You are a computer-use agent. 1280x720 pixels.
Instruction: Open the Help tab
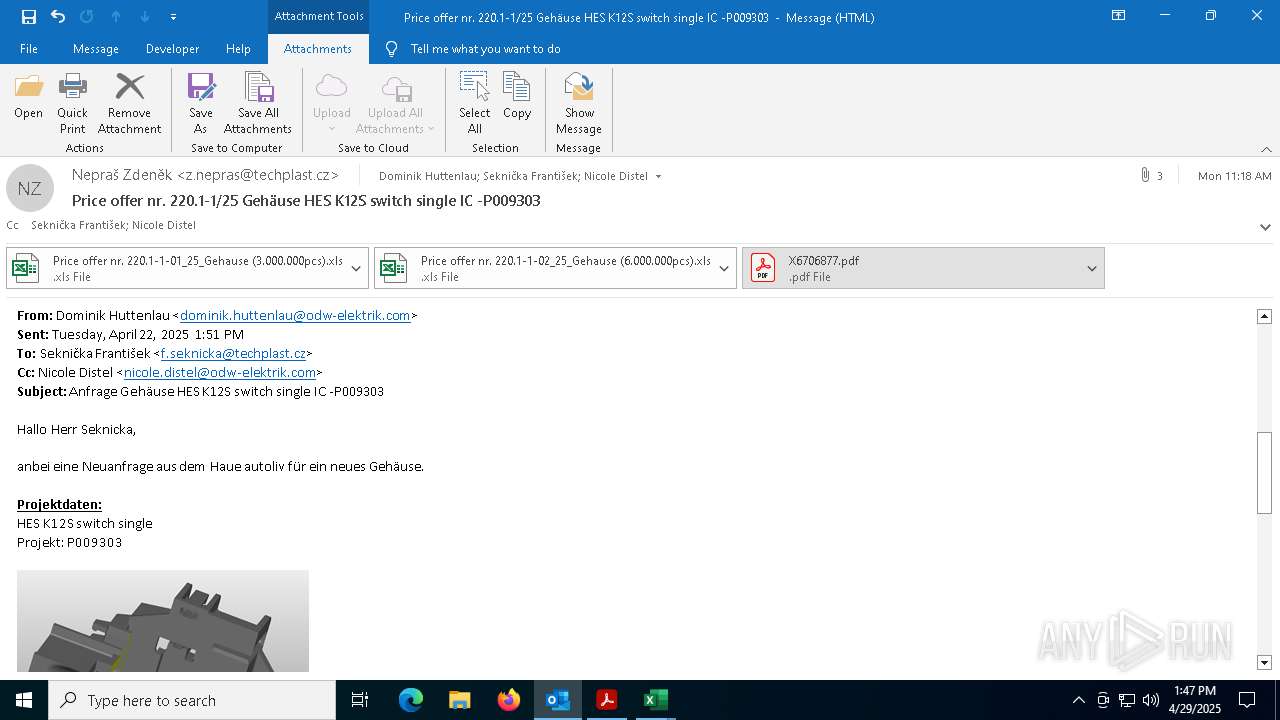coord(238,49)
